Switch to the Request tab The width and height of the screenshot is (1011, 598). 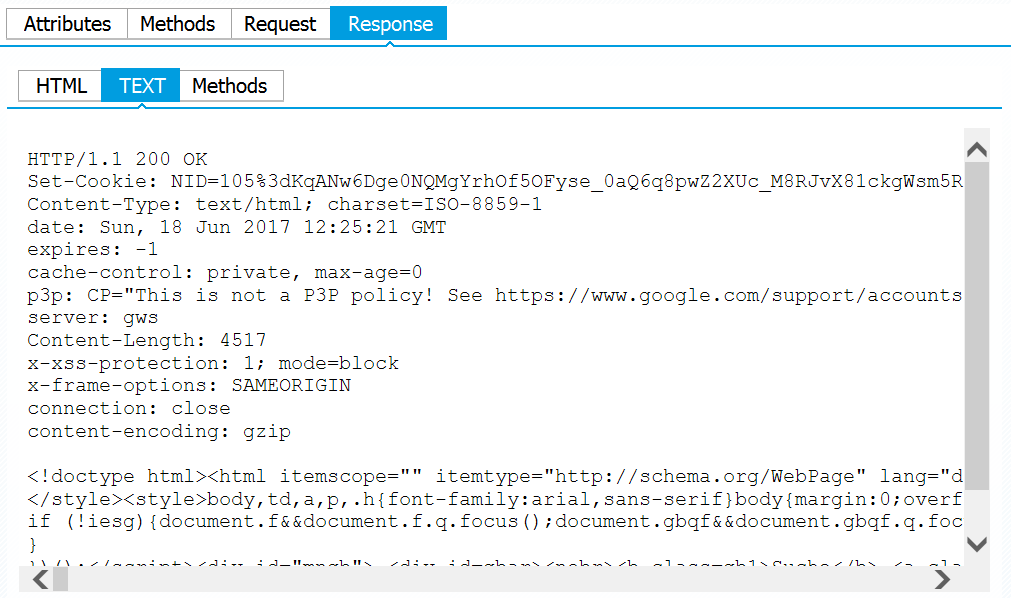point(280,24)
